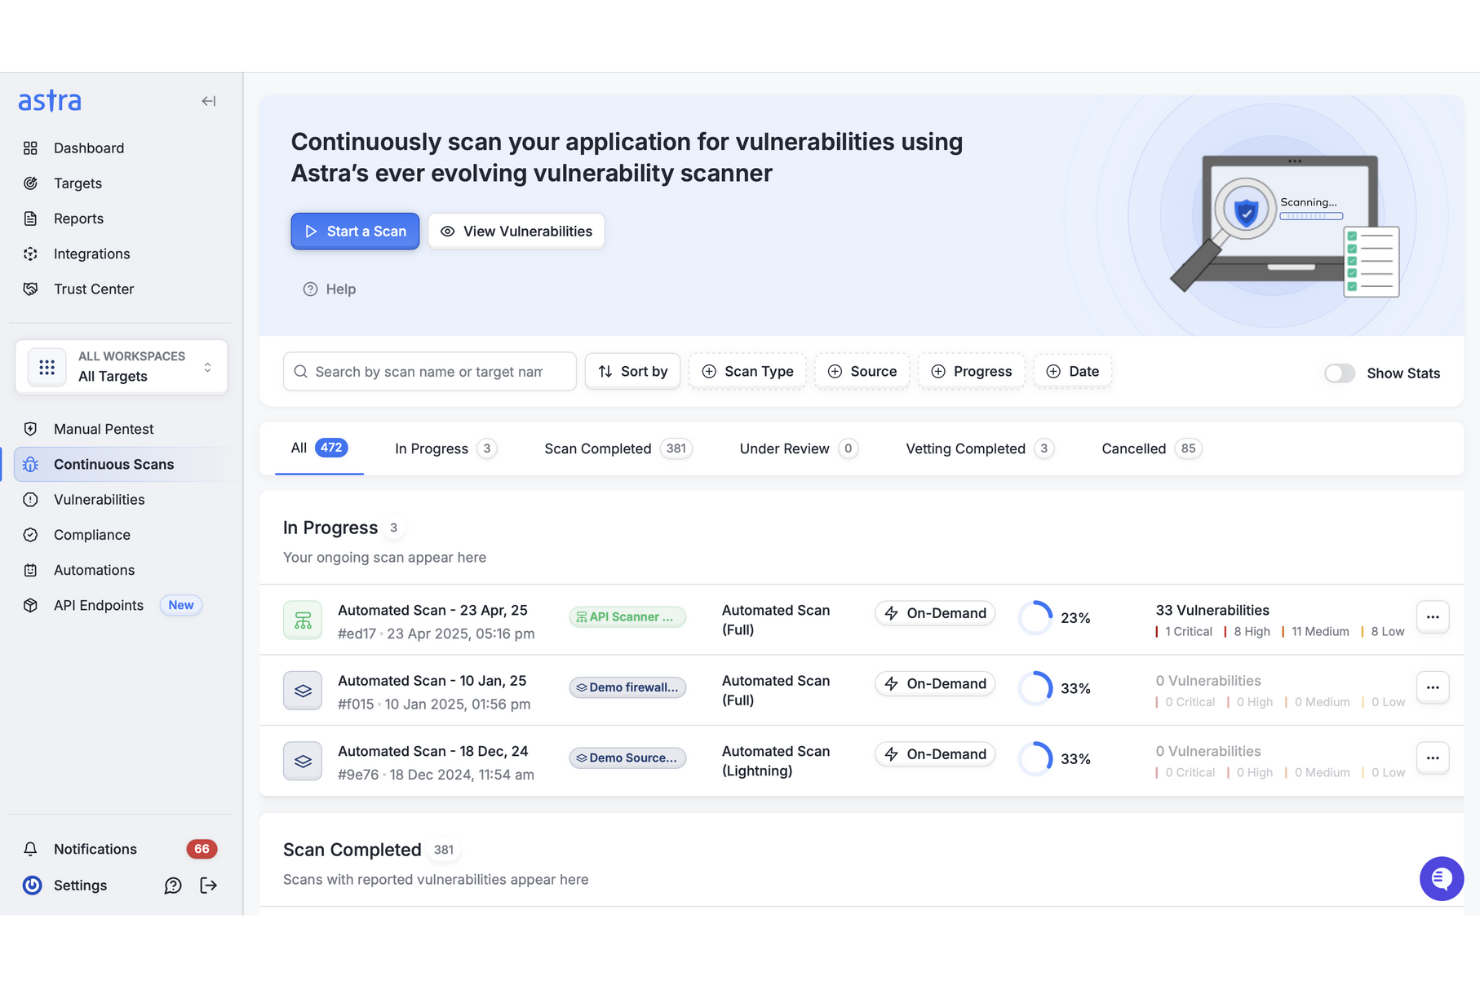Viewport: 1480px width, 987px height.
Task: Click the layers icon for 10 Jan scan
Action: [302, 690]
